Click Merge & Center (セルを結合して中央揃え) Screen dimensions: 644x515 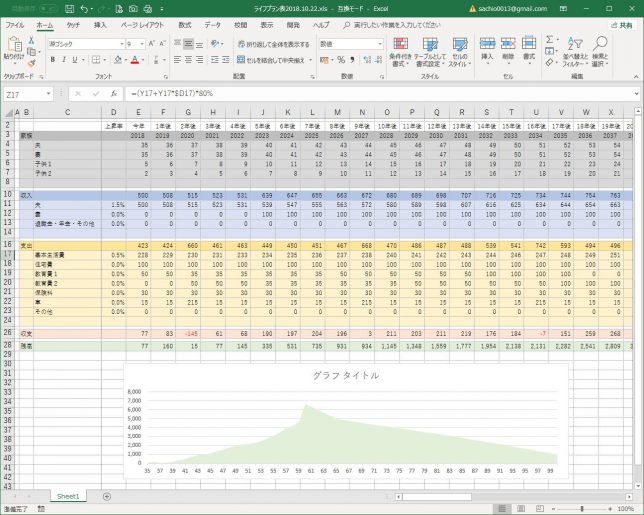click(271, 60)
